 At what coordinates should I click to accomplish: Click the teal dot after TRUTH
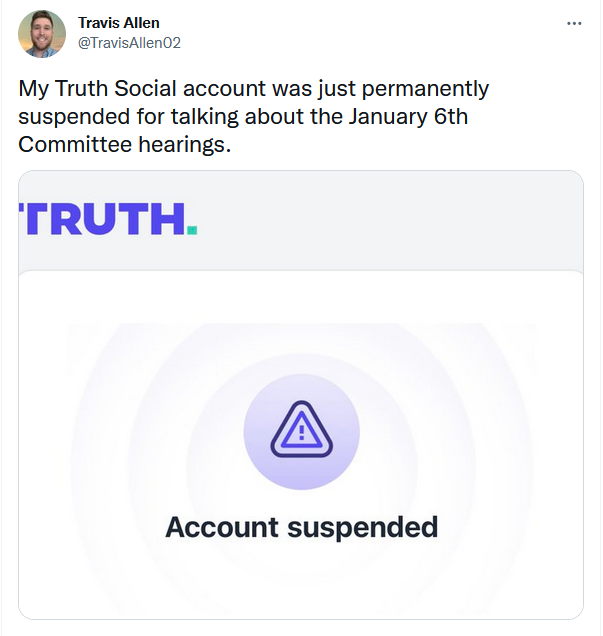point(192,229)
